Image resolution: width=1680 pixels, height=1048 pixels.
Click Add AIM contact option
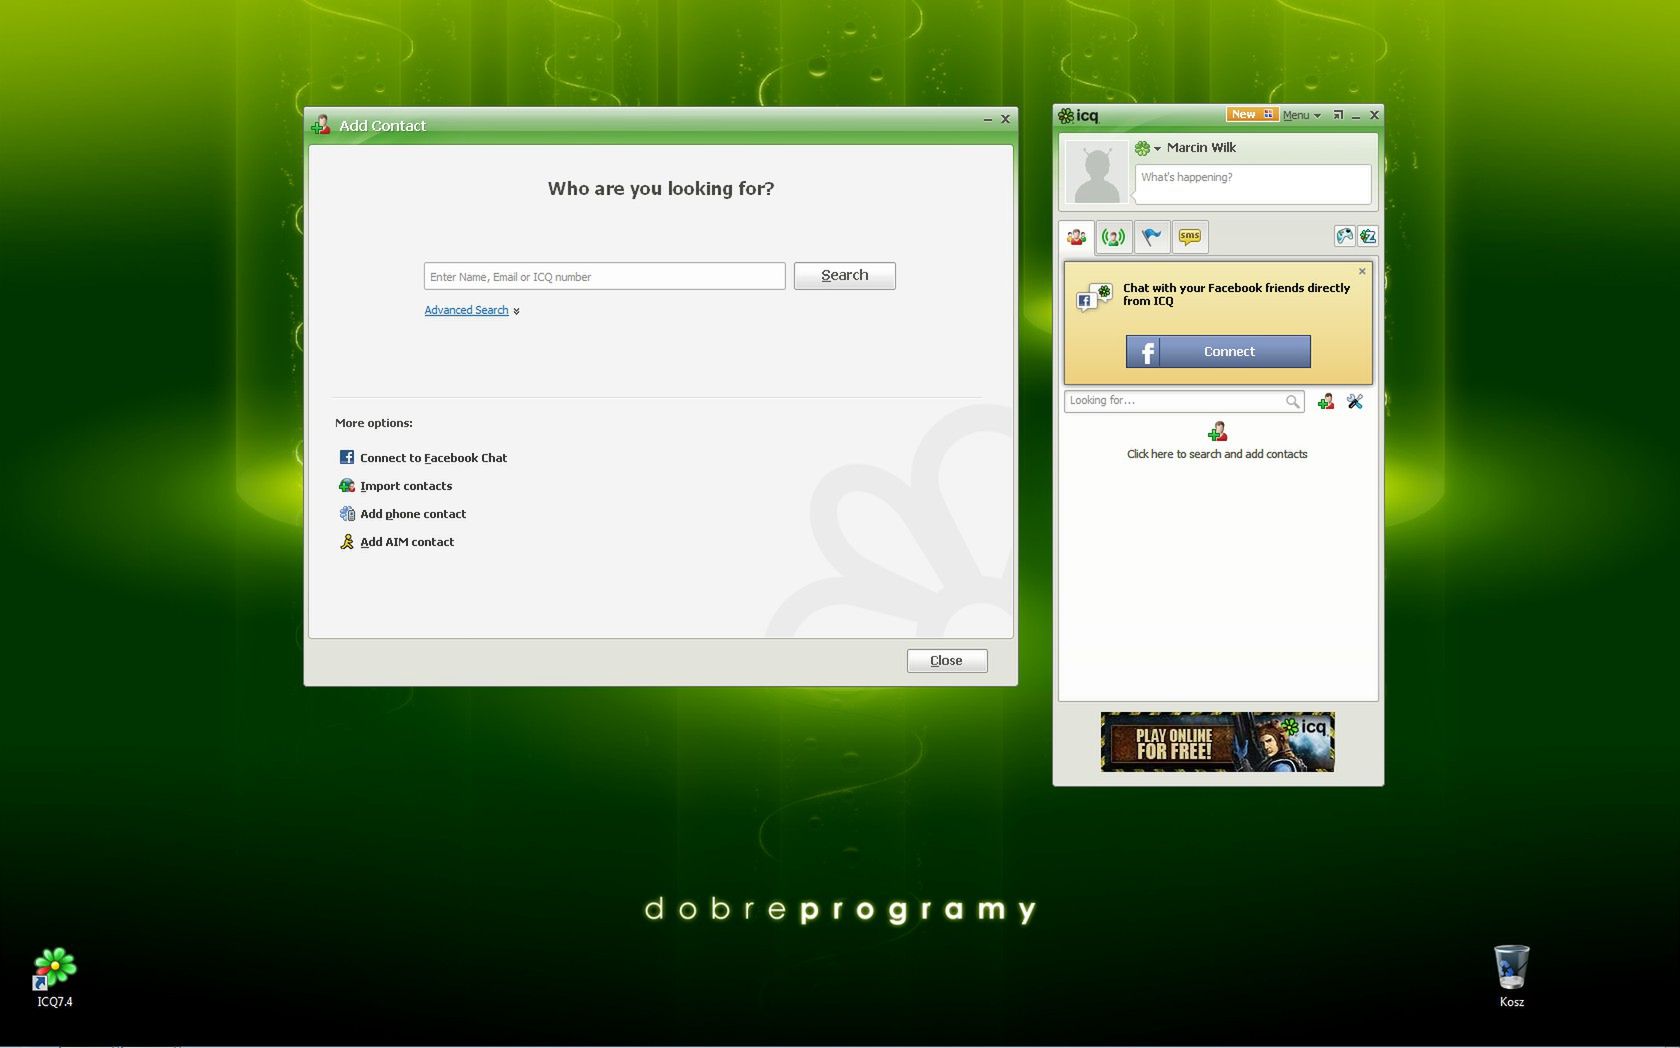tap(407, 542)
